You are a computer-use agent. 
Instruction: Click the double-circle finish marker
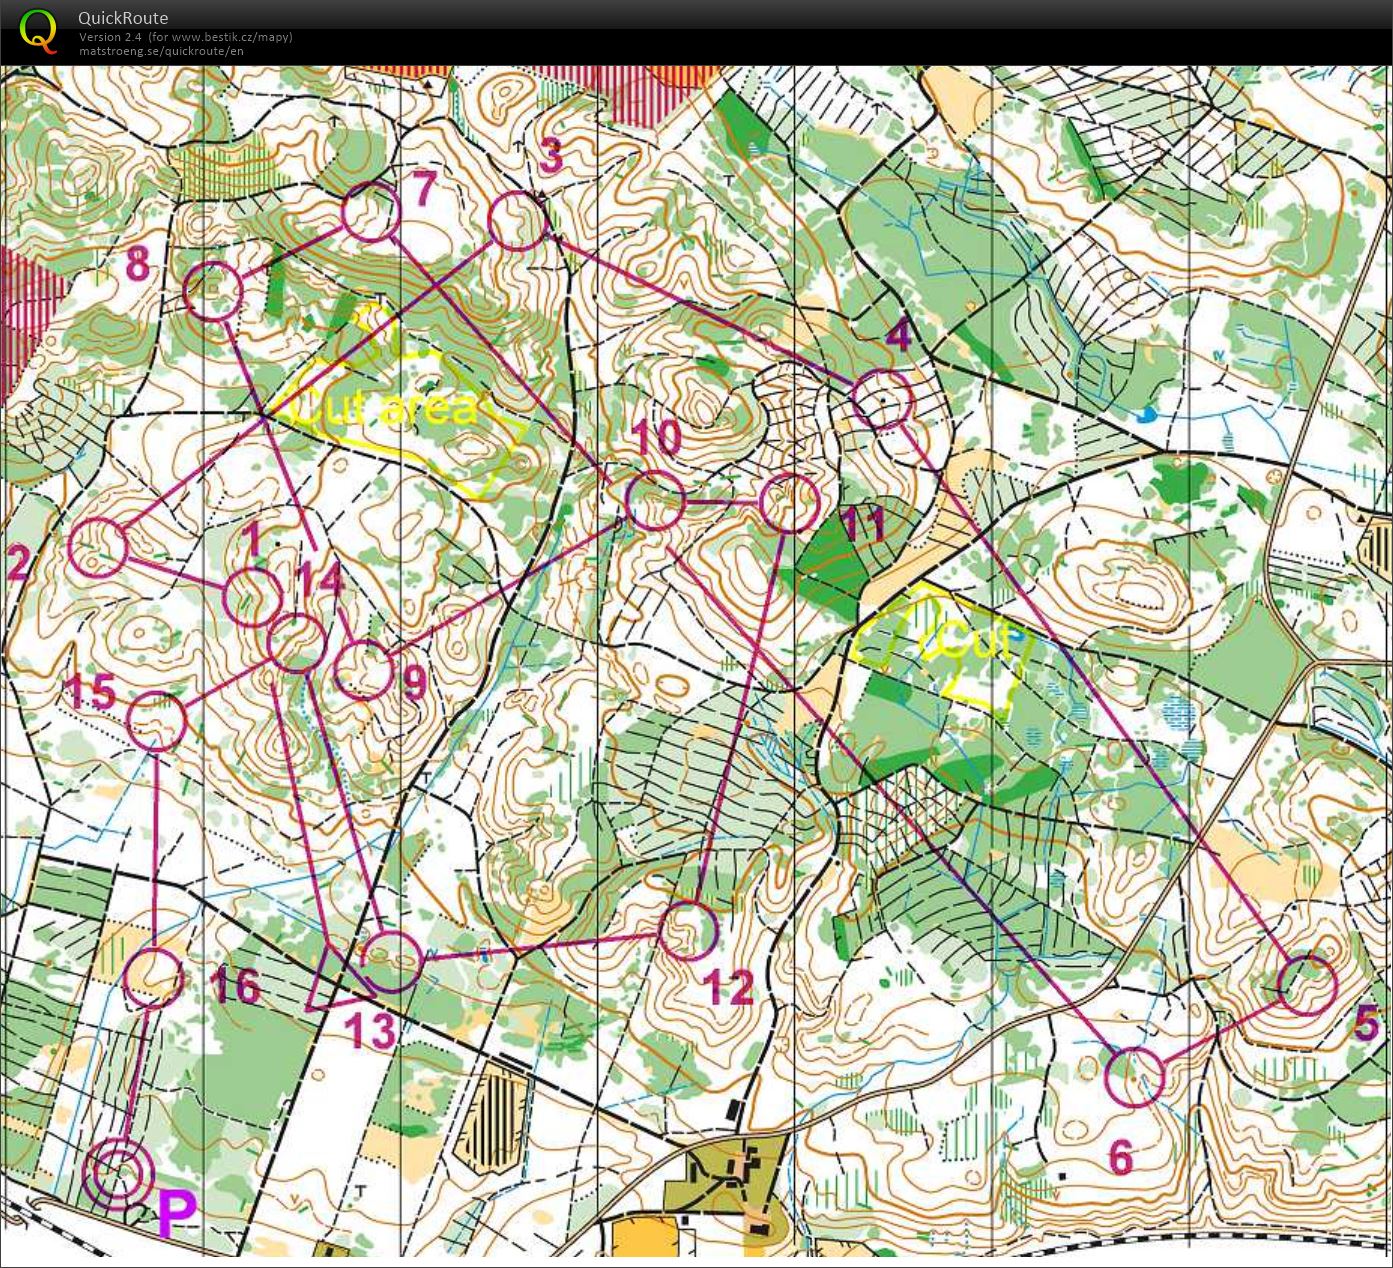tap(117, 1173)
